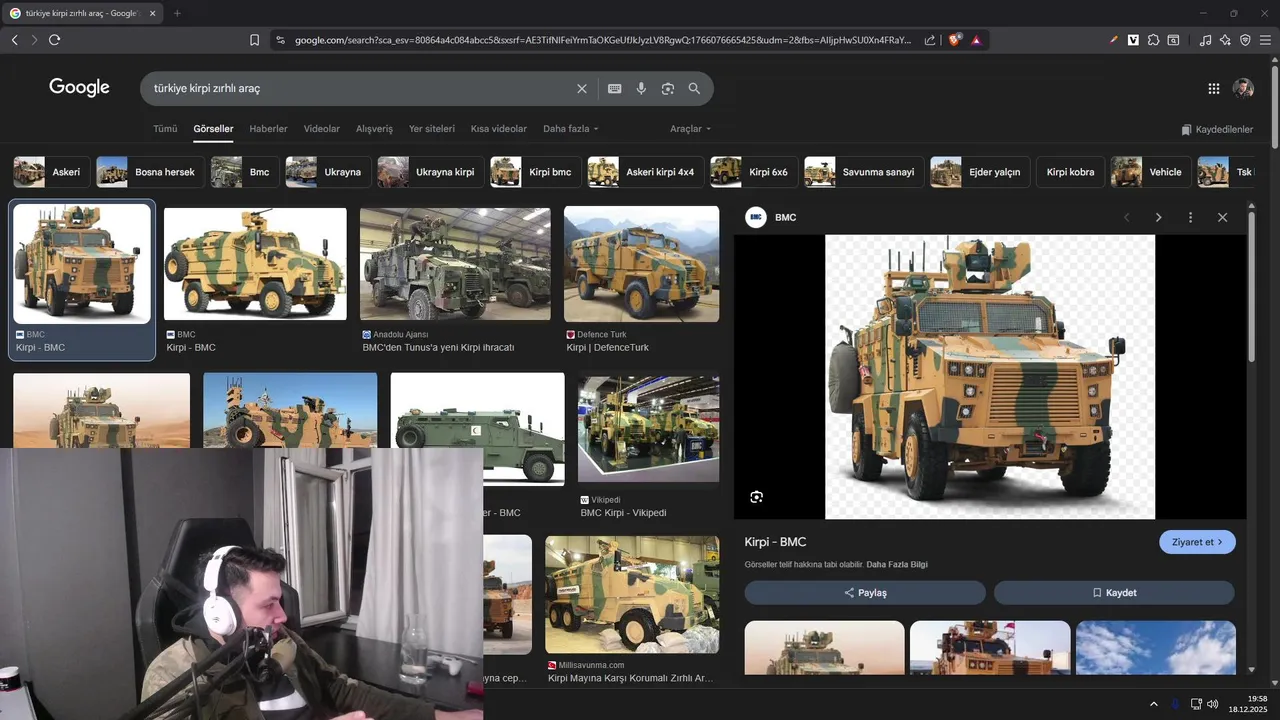Expand the Daha fazla dropdown
The image size is (1280, 720).
571,129
